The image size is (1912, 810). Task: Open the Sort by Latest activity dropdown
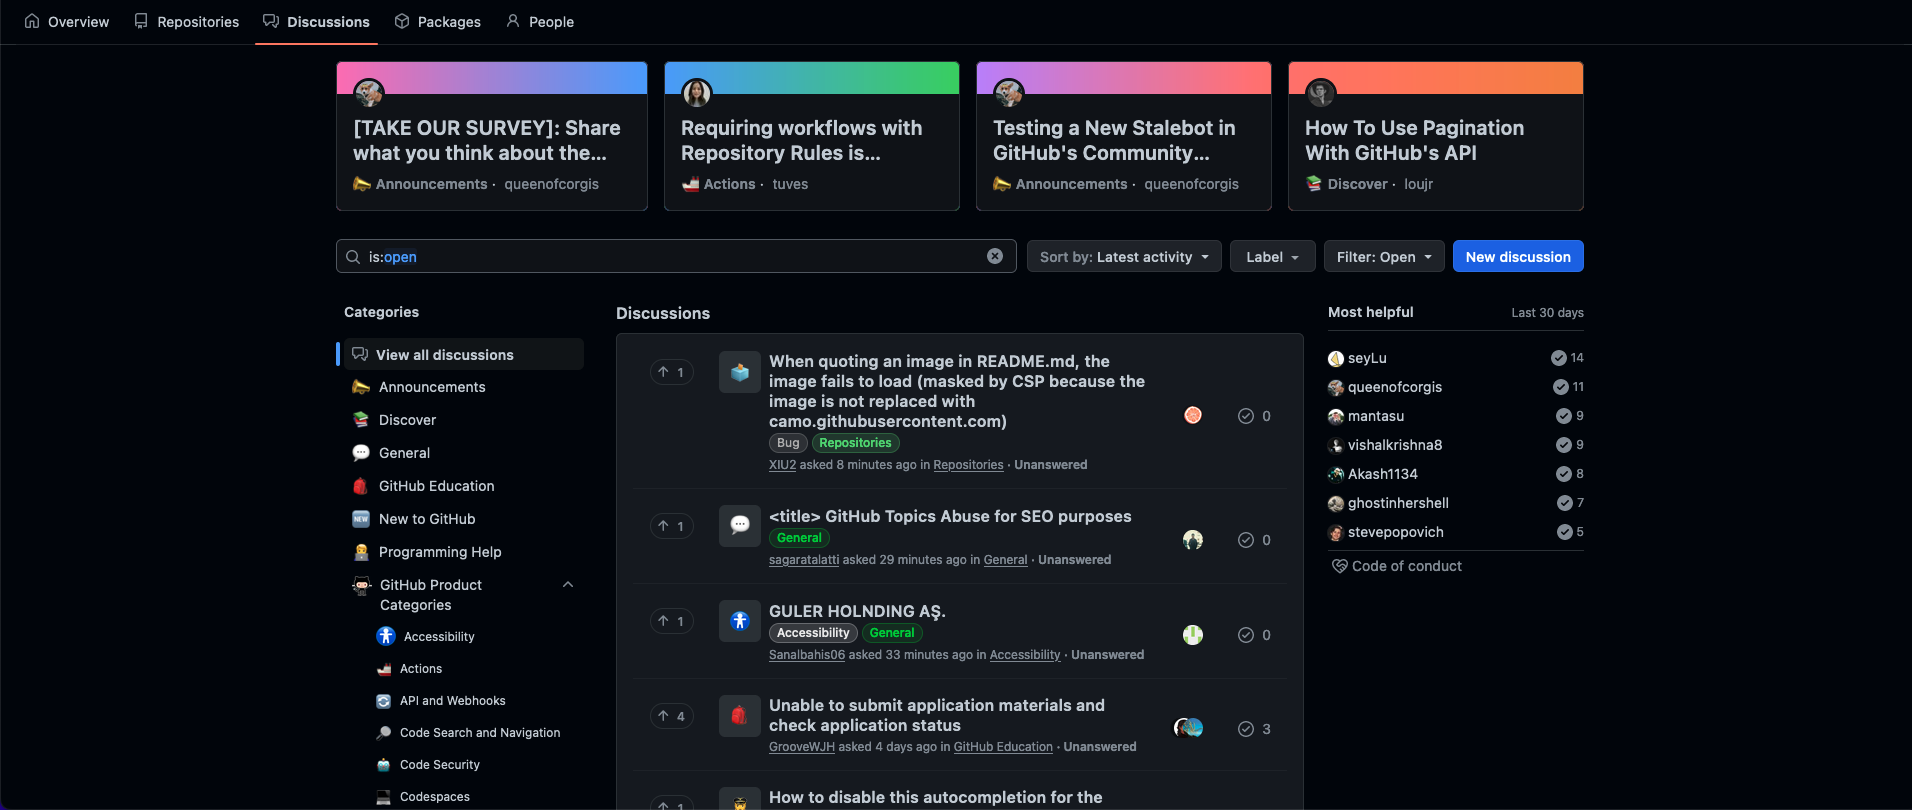pyautogui.click(x=1124, y=257)
